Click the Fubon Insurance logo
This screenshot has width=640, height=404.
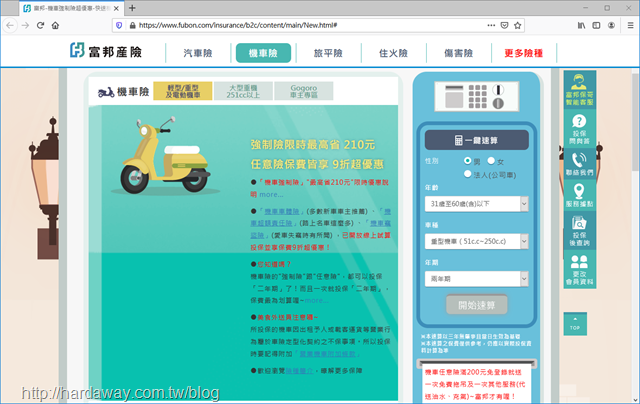(106, 51)
